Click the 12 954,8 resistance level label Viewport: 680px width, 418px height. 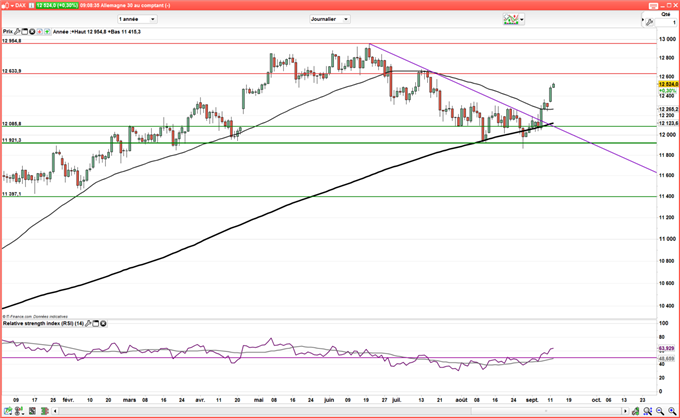pos(12,41)
